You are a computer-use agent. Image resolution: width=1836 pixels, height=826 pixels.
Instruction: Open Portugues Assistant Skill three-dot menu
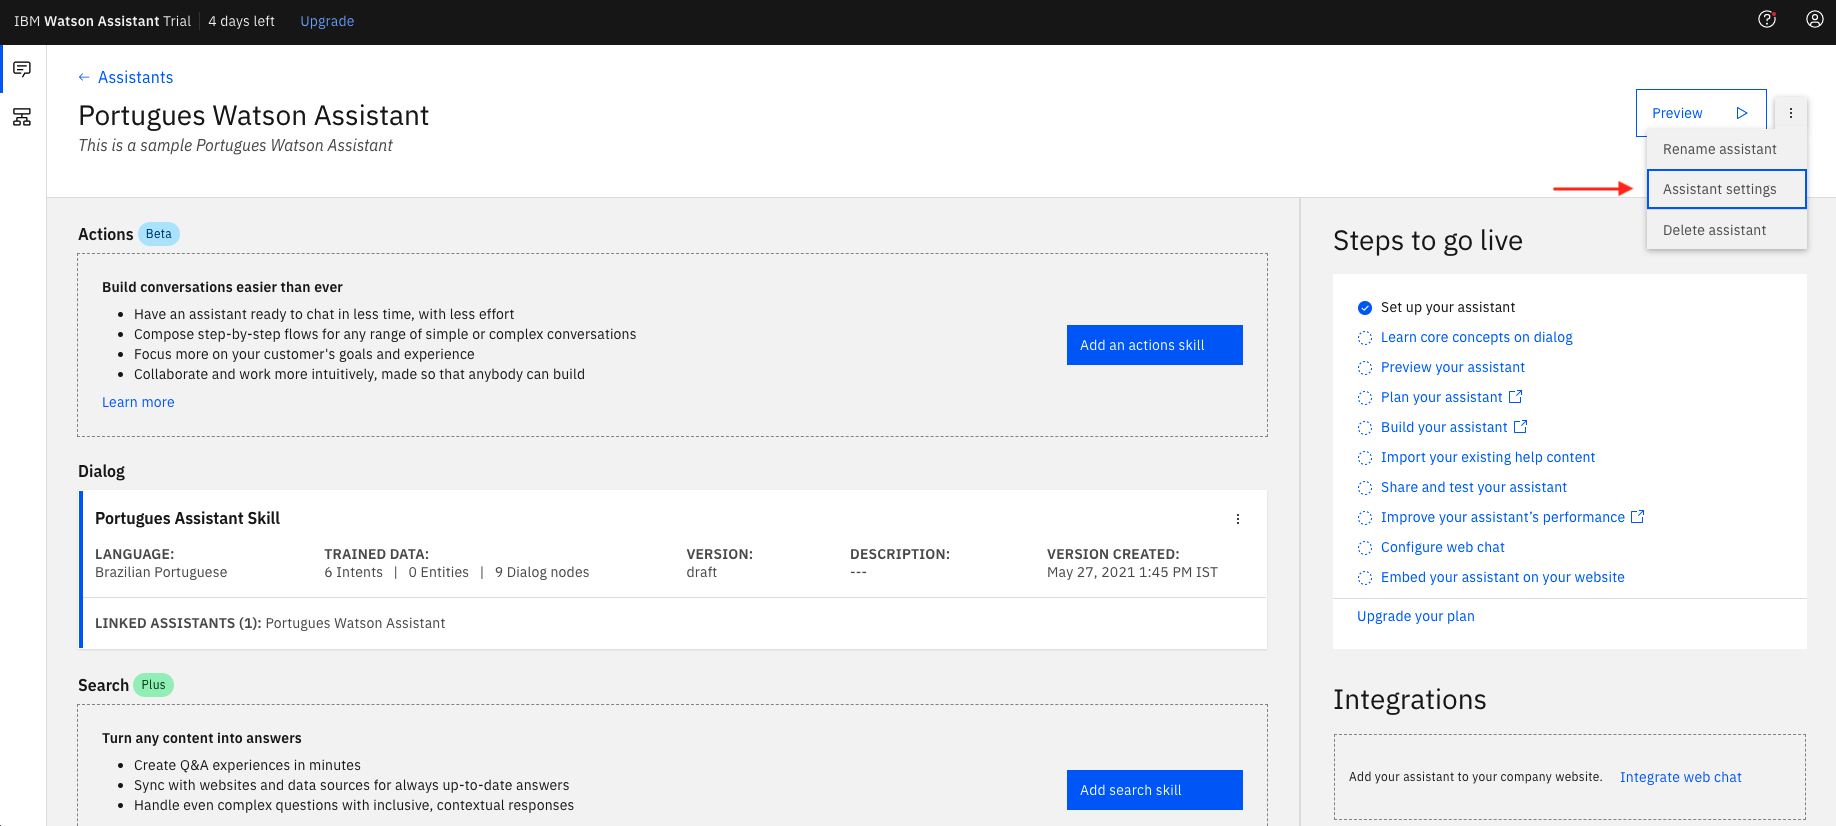(1238, 519)
